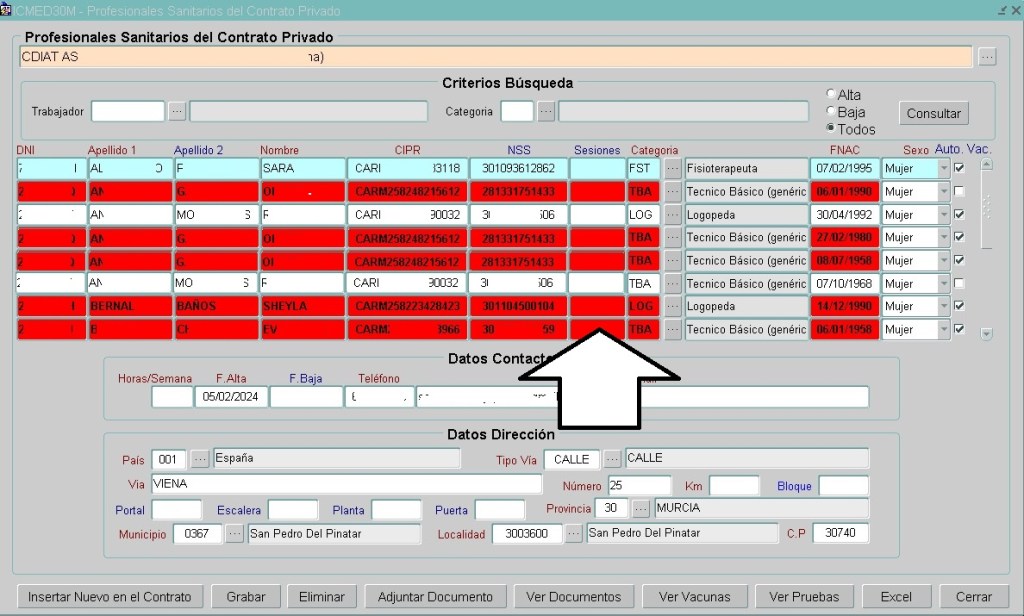Open Sexo dropdown in last table row
Screen dimensions: 1024x616
(944, 330)
